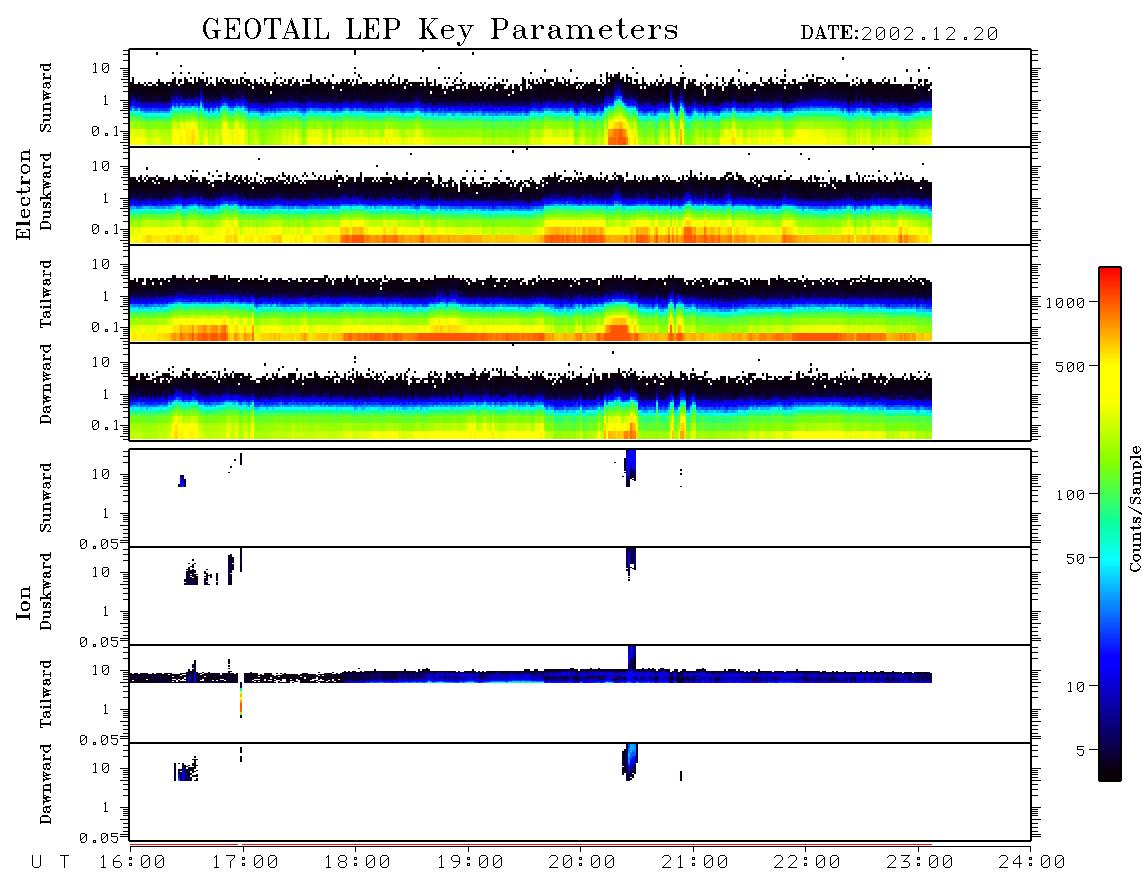Click the Electron Sunward panel label
The image size is (1142, 880).
pos(46,98)
